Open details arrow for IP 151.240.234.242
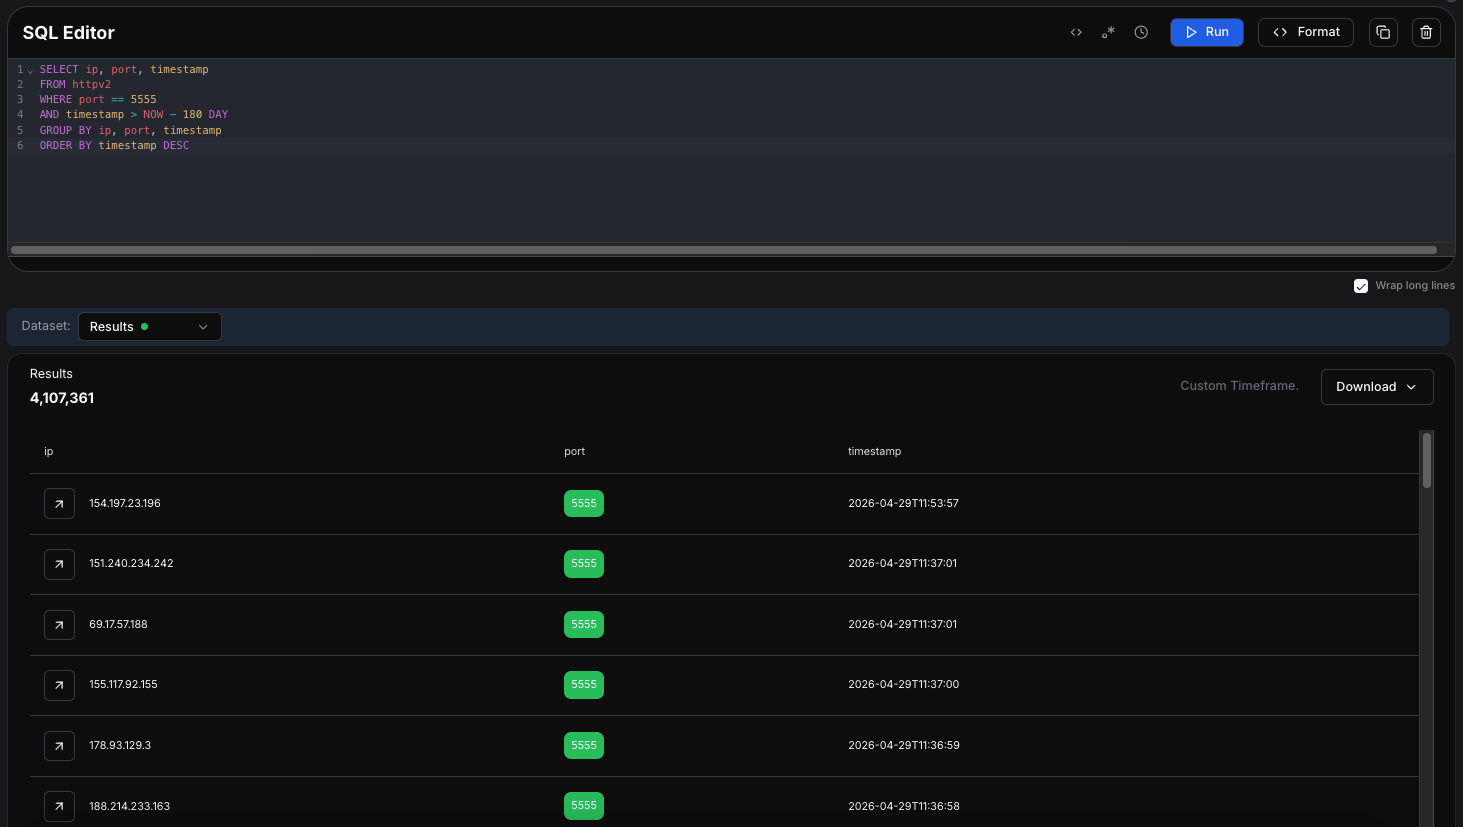 pyautogui.click(x=59, y=564)
